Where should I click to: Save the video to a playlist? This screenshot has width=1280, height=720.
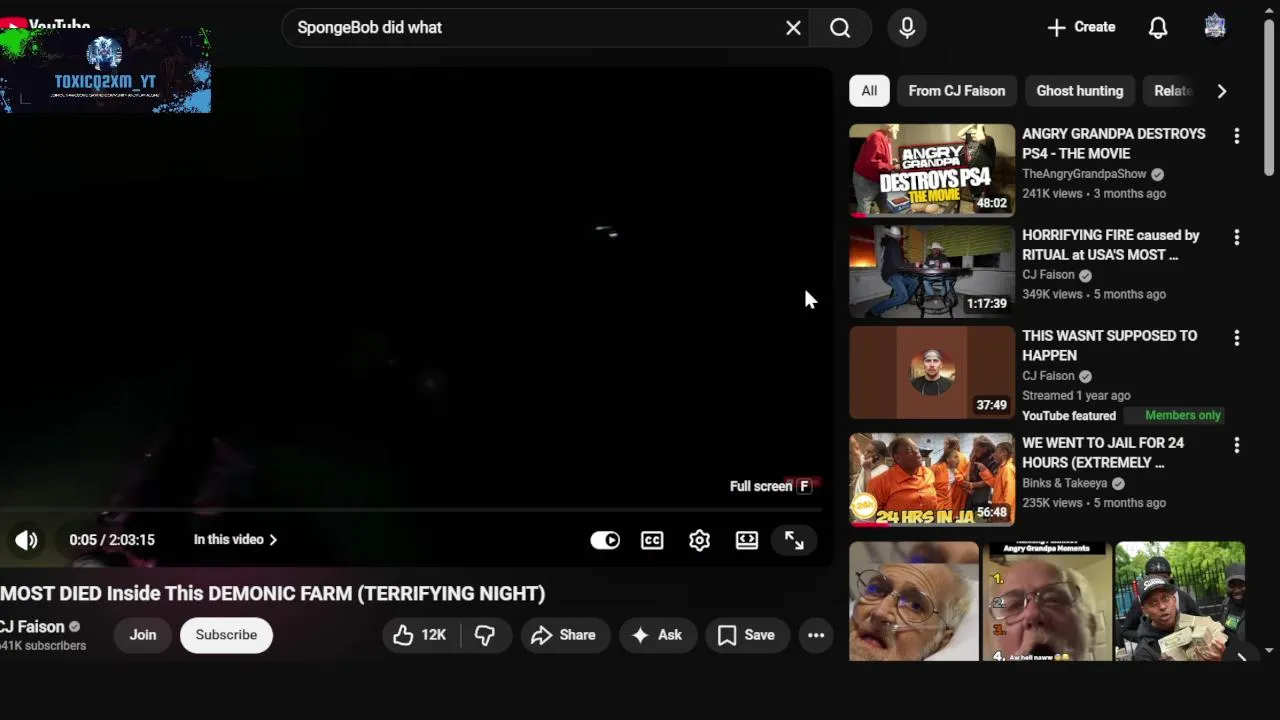click(747, 635)
